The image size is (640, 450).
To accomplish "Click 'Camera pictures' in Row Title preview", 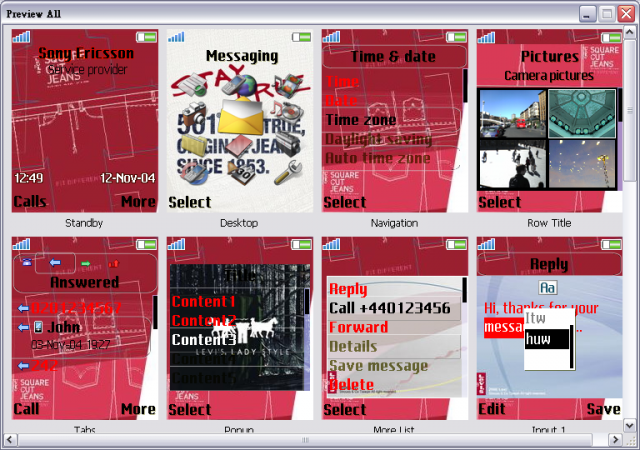I will (x=549, y=76).
